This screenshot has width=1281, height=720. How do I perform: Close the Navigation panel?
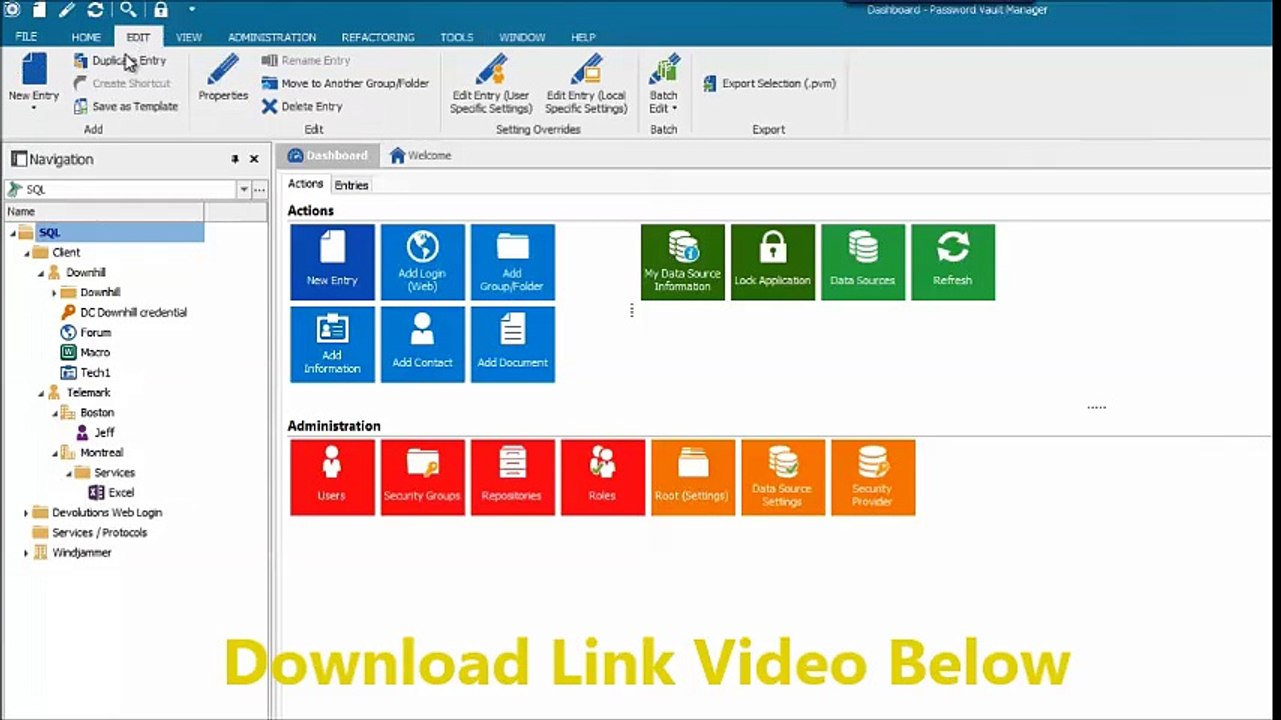tap(254, 159)
